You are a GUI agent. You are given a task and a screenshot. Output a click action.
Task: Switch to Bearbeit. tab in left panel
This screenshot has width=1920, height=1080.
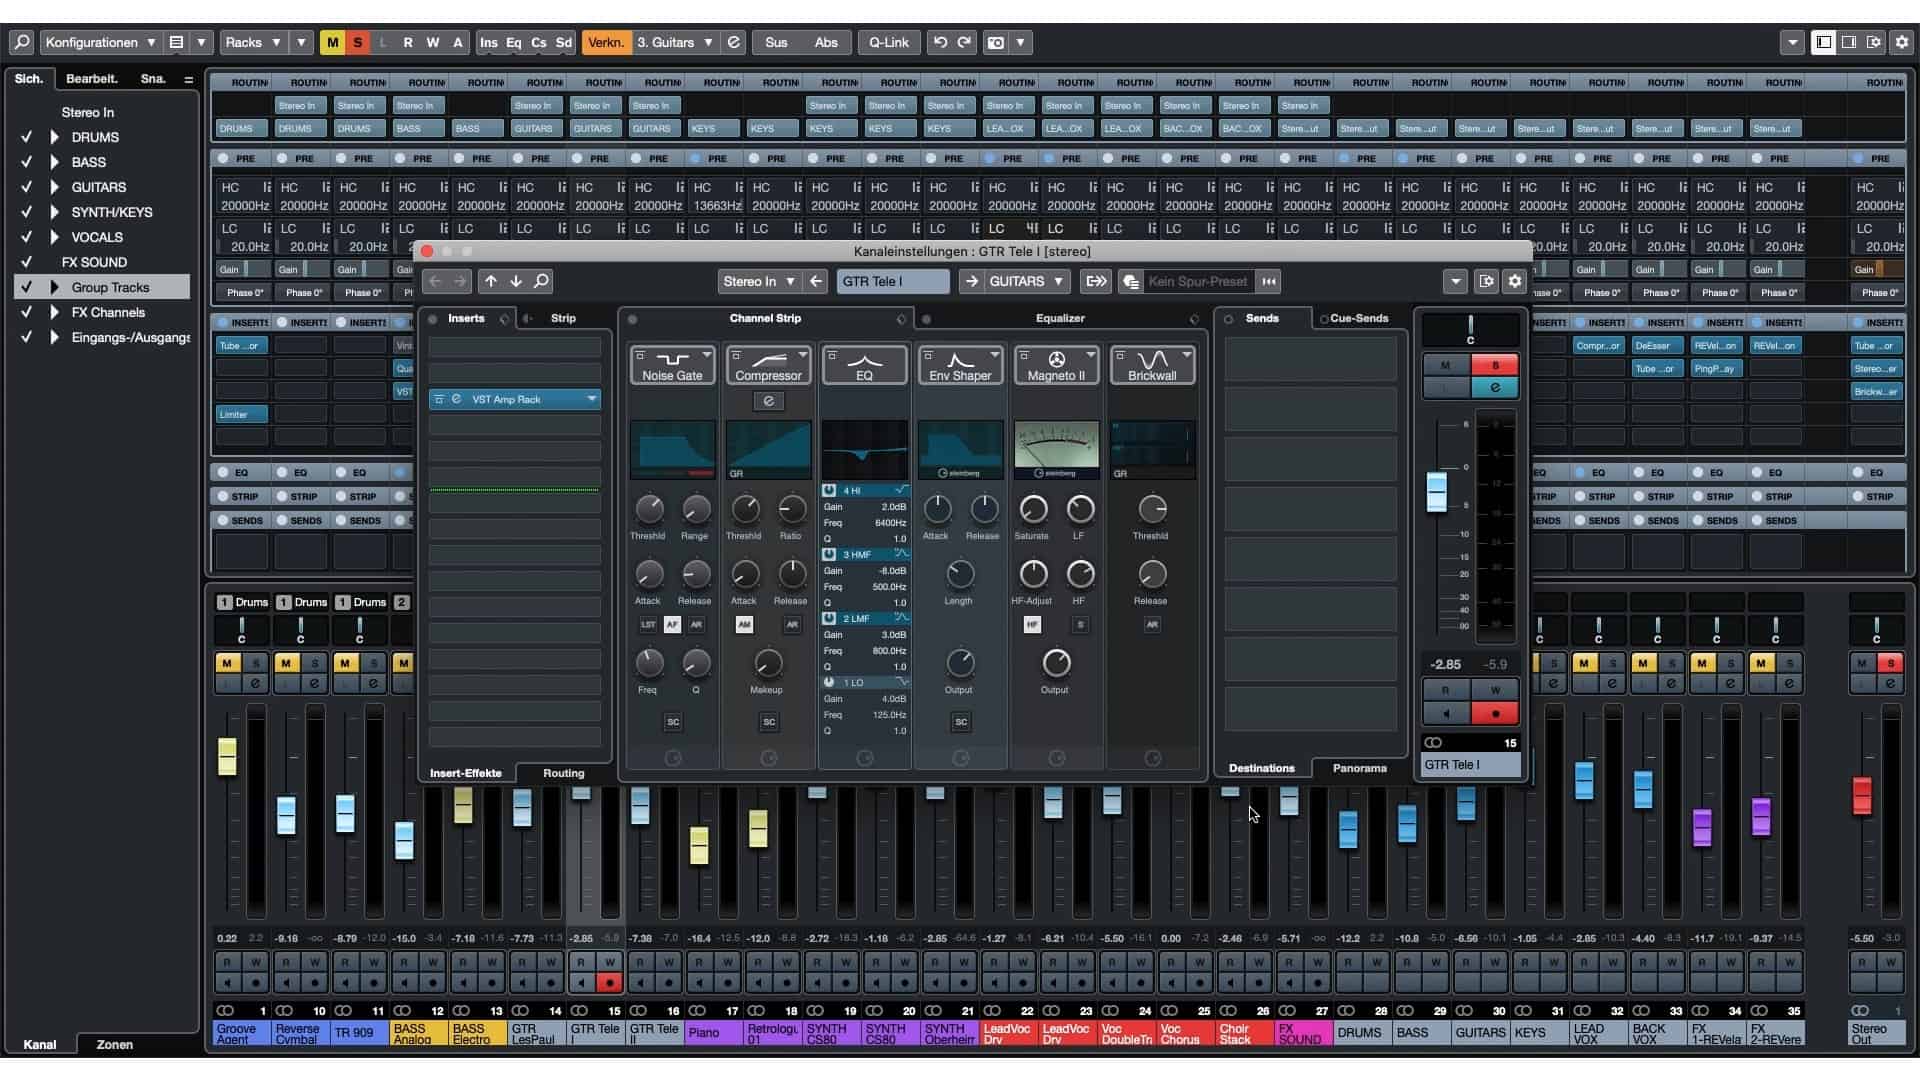click(92, 79)
